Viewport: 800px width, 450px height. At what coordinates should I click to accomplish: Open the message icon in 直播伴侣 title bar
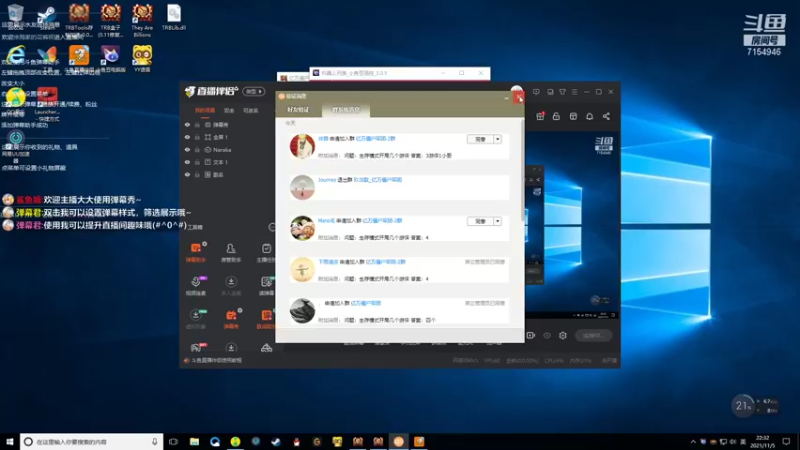(536, 92)
